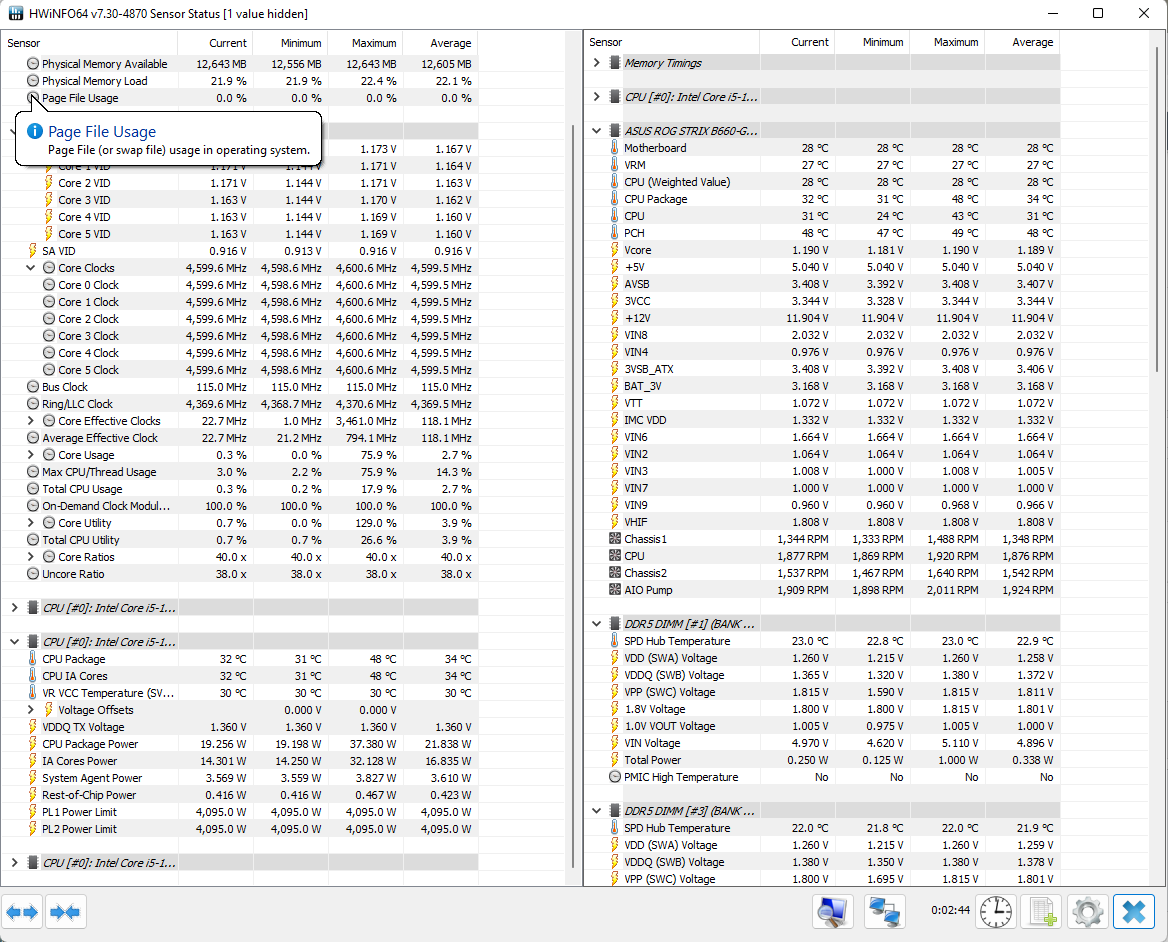This screenshot has height=942, width=1168.
Task: Click the chip icon beside Memory Timings
Action: [x=615, y=63]
